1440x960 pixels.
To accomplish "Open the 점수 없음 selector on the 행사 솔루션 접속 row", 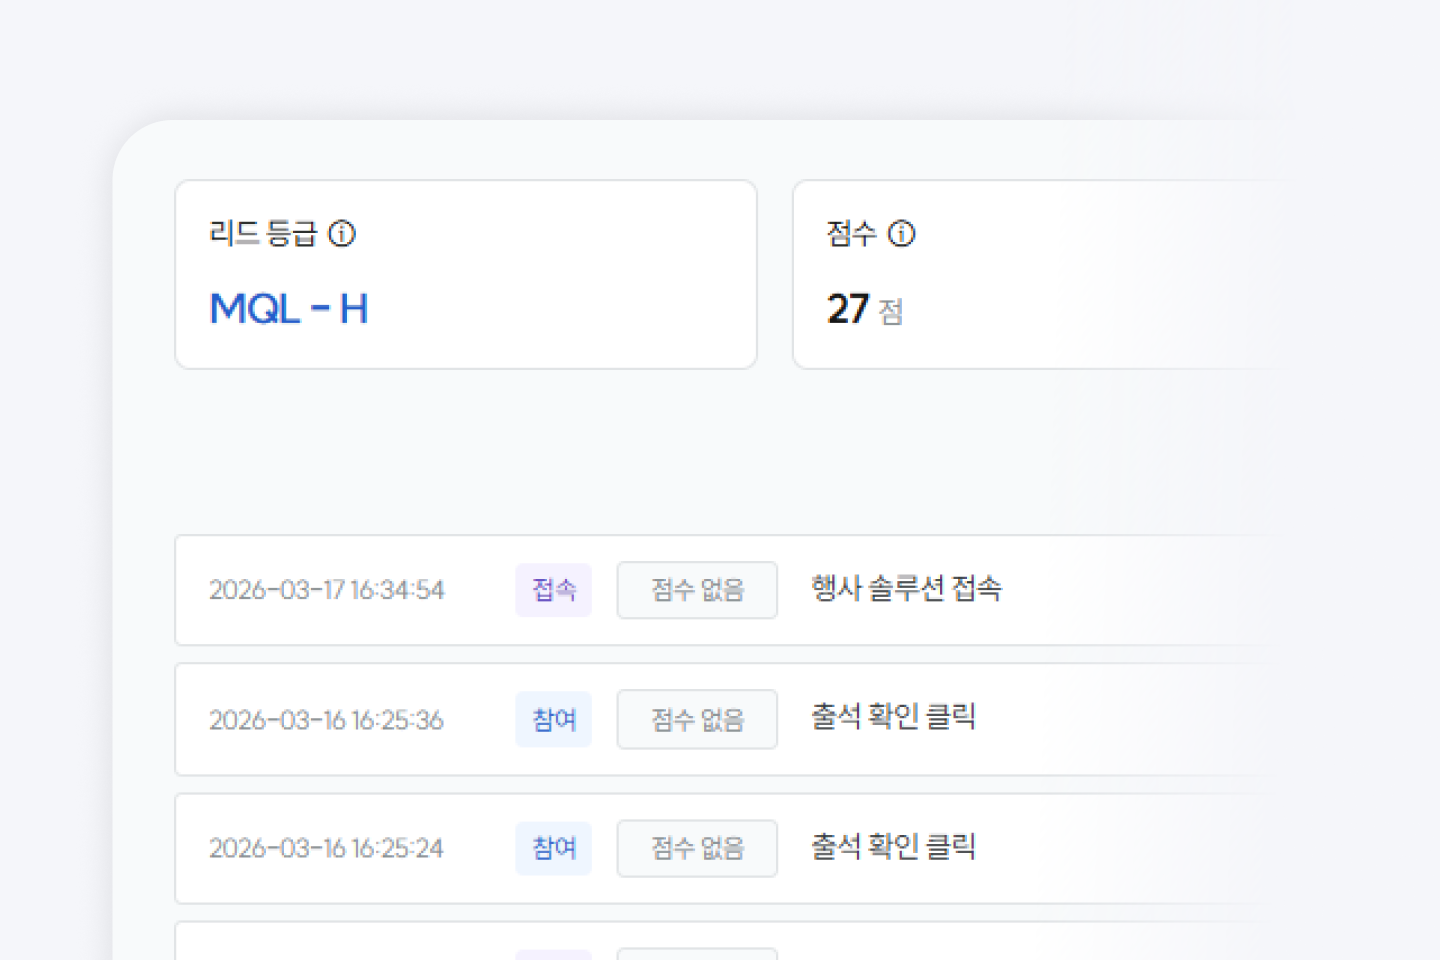I will click(697, 590).
